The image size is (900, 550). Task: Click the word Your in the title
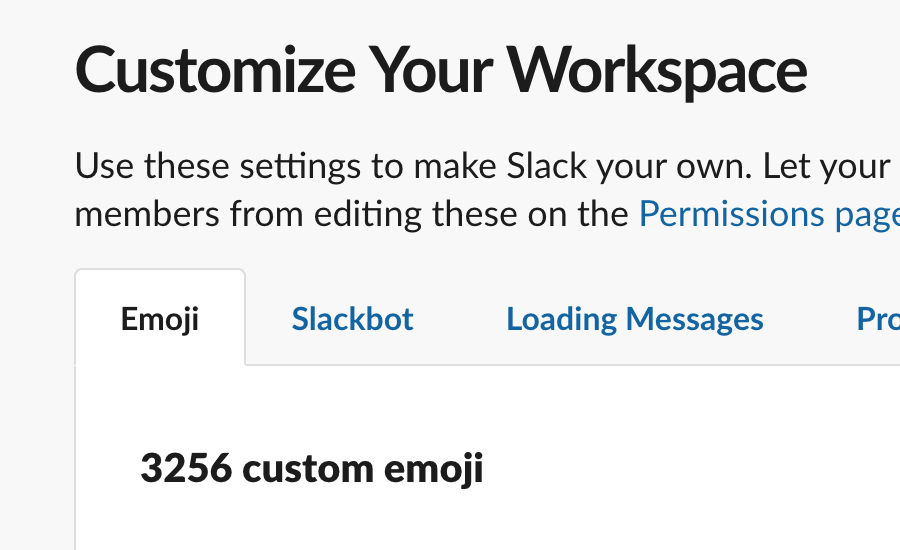[428, 70]
